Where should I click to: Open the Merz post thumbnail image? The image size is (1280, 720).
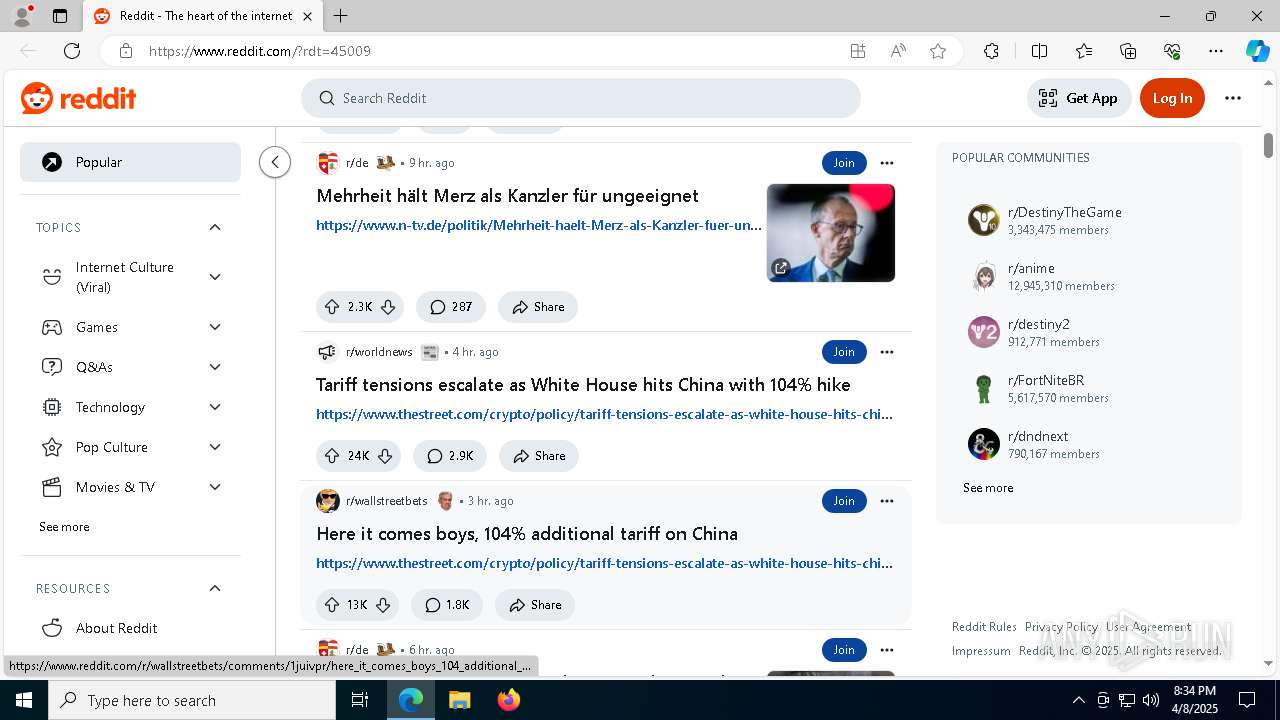tap(831, 233)
